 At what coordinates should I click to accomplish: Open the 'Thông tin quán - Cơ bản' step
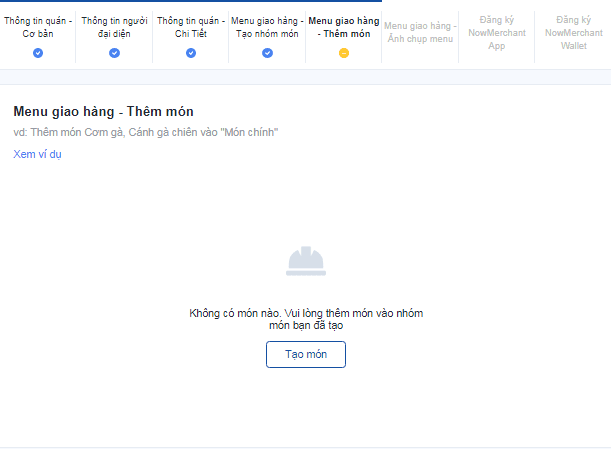coord(38,27)
